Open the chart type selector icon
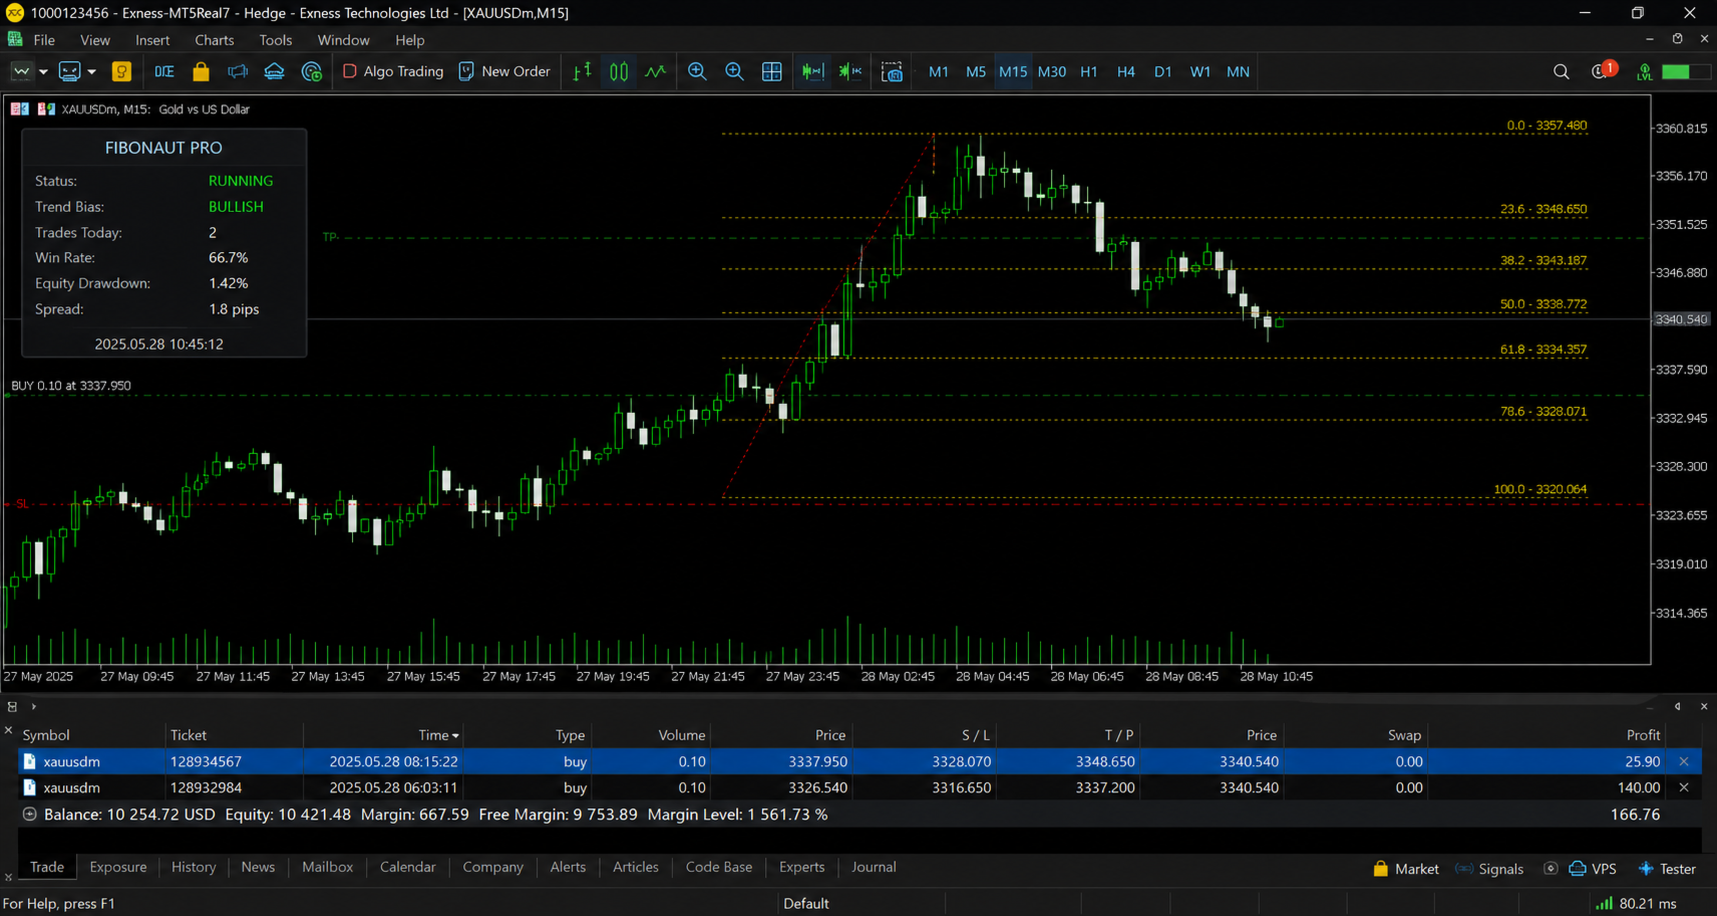The height and width of the screenshot is (916, 1717). [21, 72]
